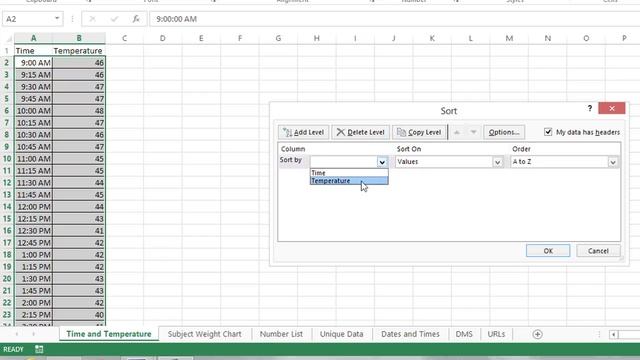Image resolution: width=640 pixels, height=360 pixels.
Task: Click the move level down arrow
Action: click(x=473, y=132)
